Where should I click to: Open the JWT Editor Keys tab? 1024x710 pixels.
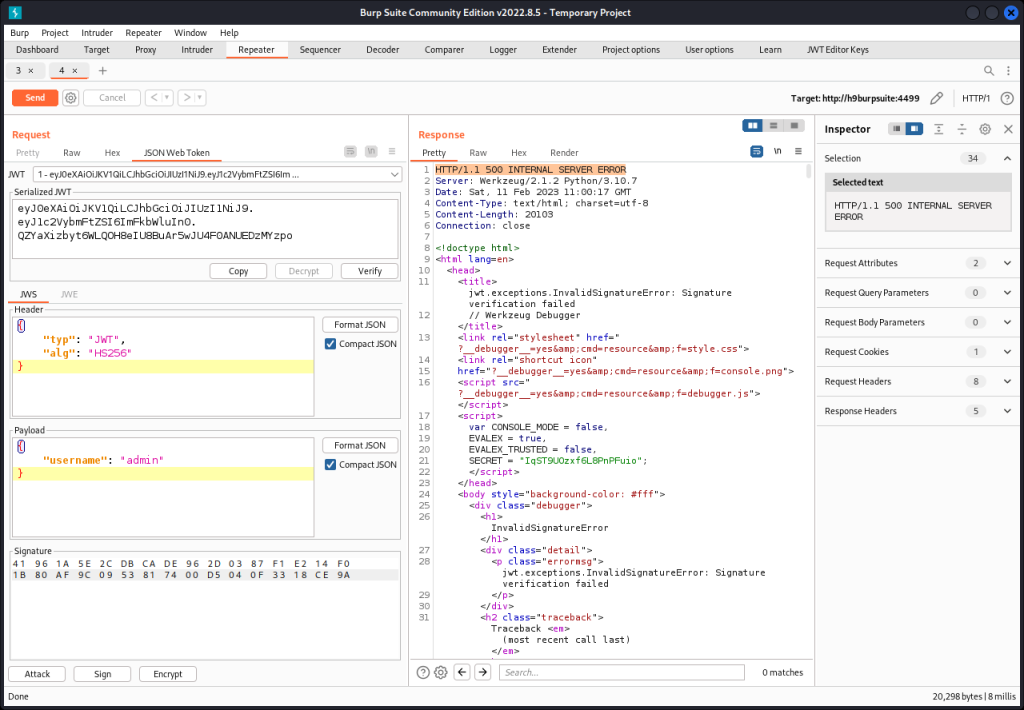tap(838, 50)
